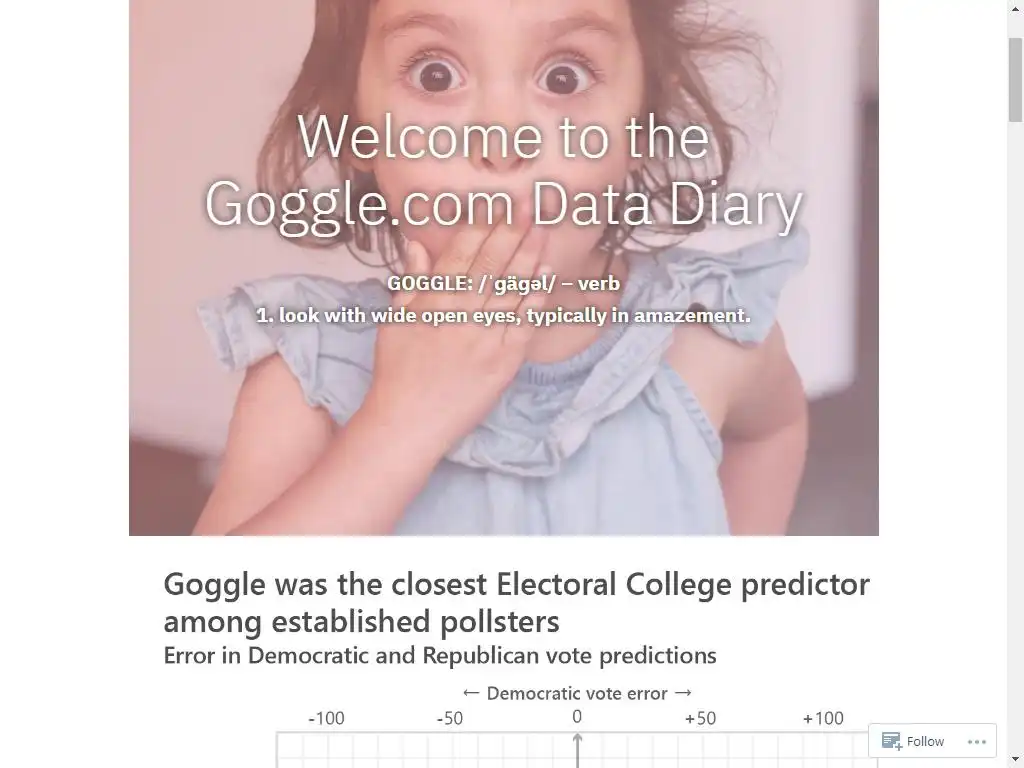
Task: Click the right arrow after Democratic vote error
Action: click(x=683, y=693)
